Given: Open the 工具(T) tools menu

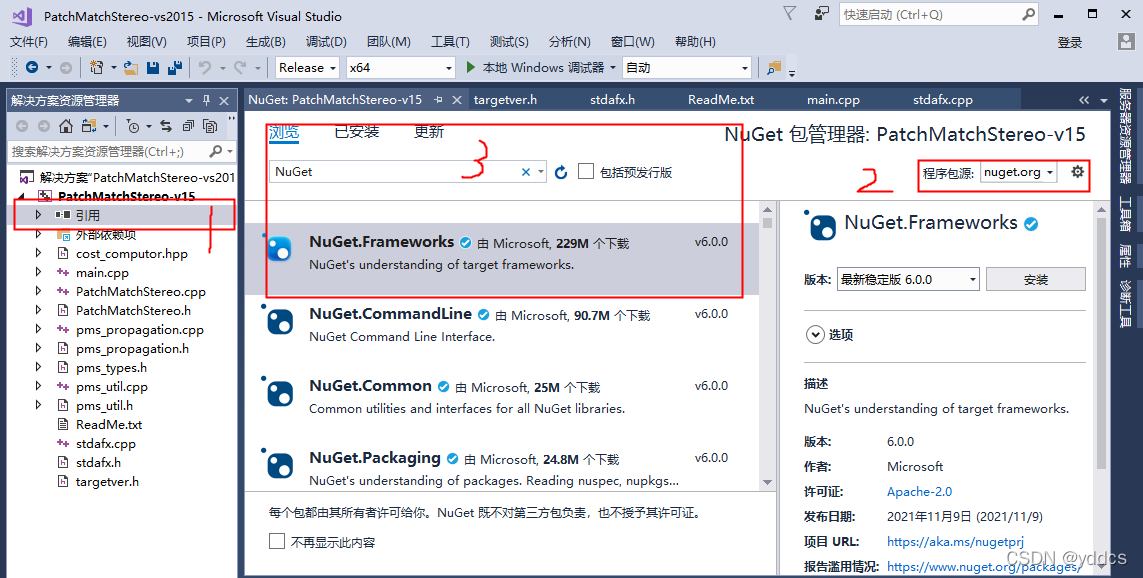Looking at the screenshot, I should 450,42.
